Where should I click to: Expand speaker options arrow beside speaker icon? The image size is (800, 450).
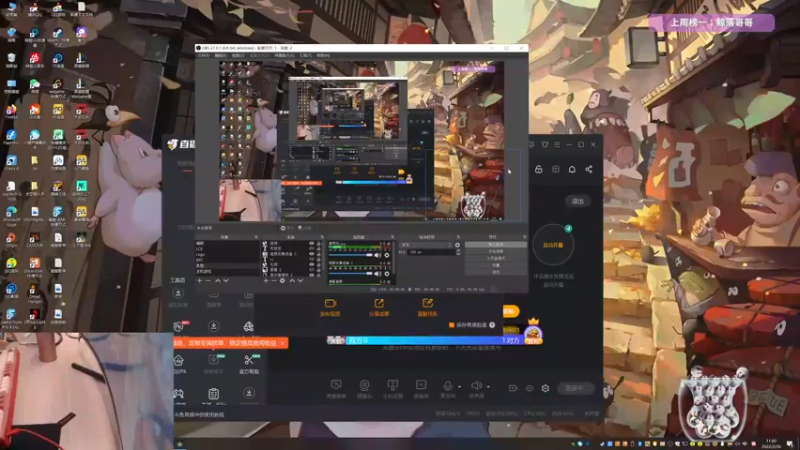(488, 387)
